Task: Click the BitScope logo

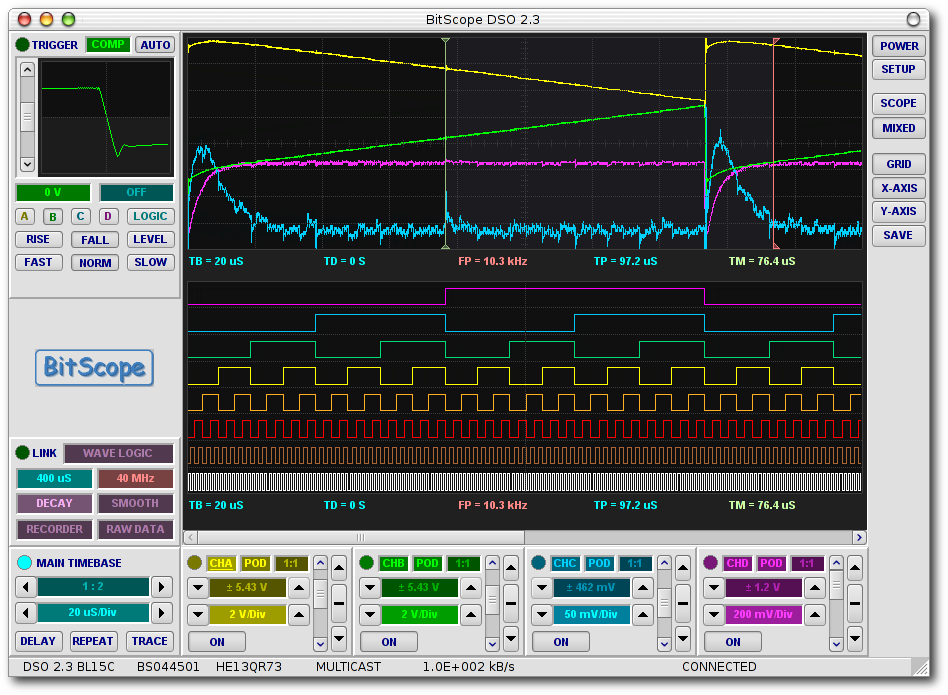Action: click(95, 368)
